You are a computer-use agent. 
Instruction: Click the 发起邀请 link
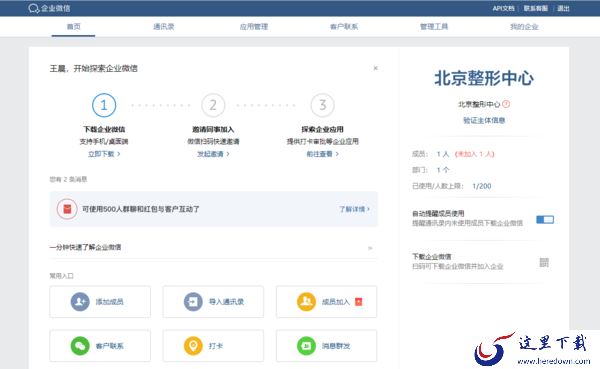click(x=213, y=154)
